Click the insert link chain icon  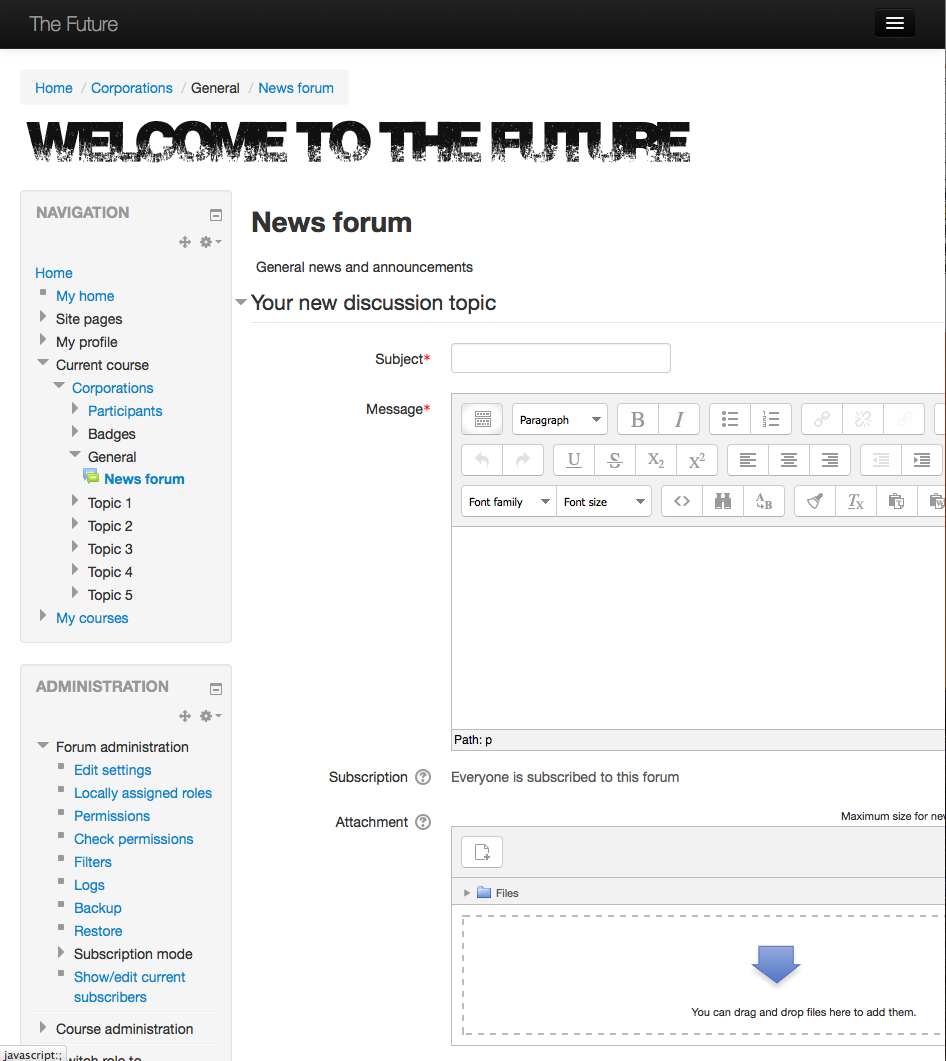pyautogui.click(x=821, y=420)
